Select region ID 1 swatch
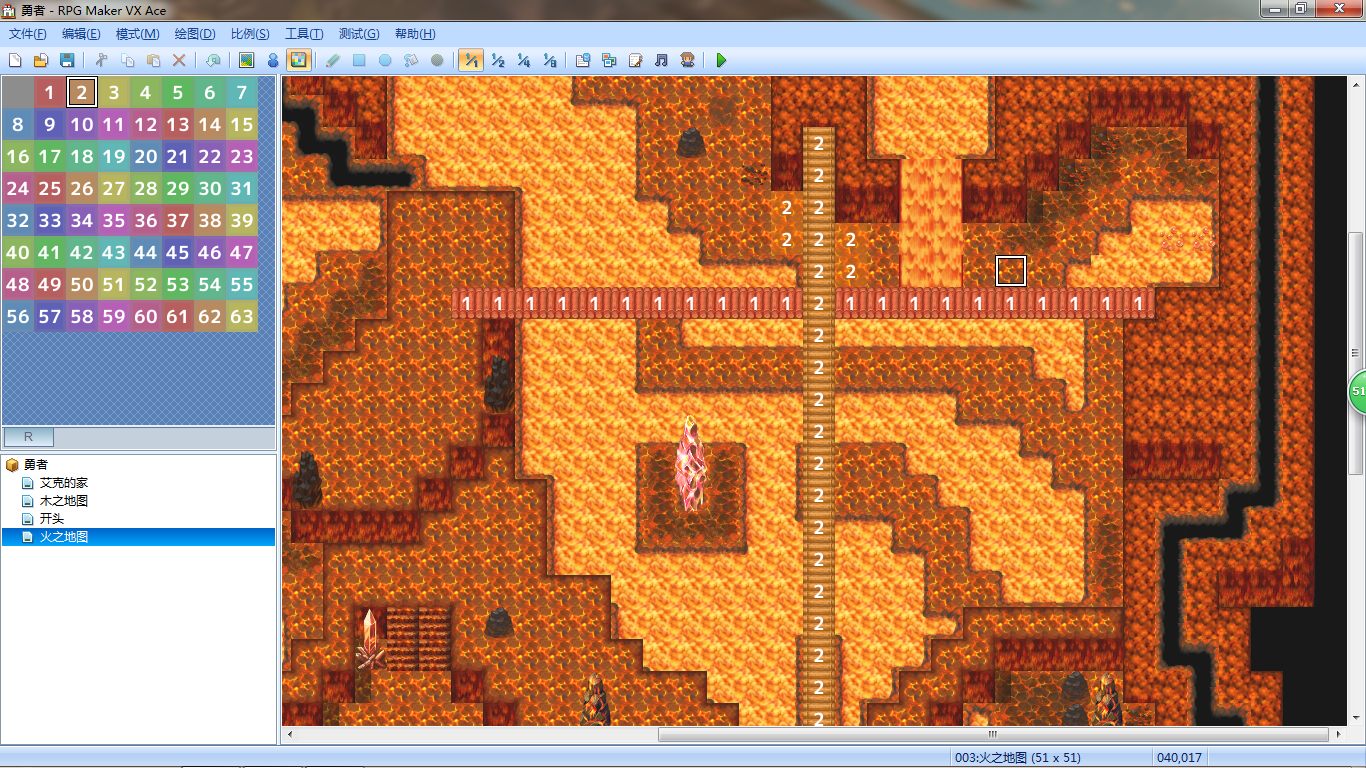Screen dimensions: 1366x768 coord(50,93)
